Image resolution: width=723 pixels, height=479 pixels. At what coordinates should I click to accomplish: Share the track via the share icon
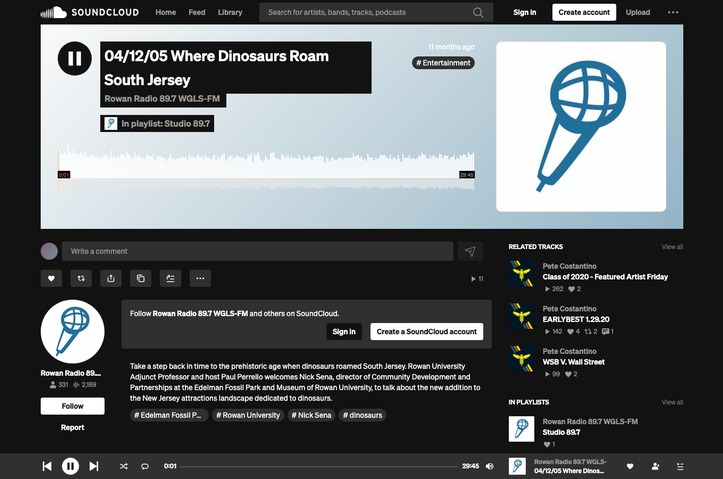click(111, 278)
